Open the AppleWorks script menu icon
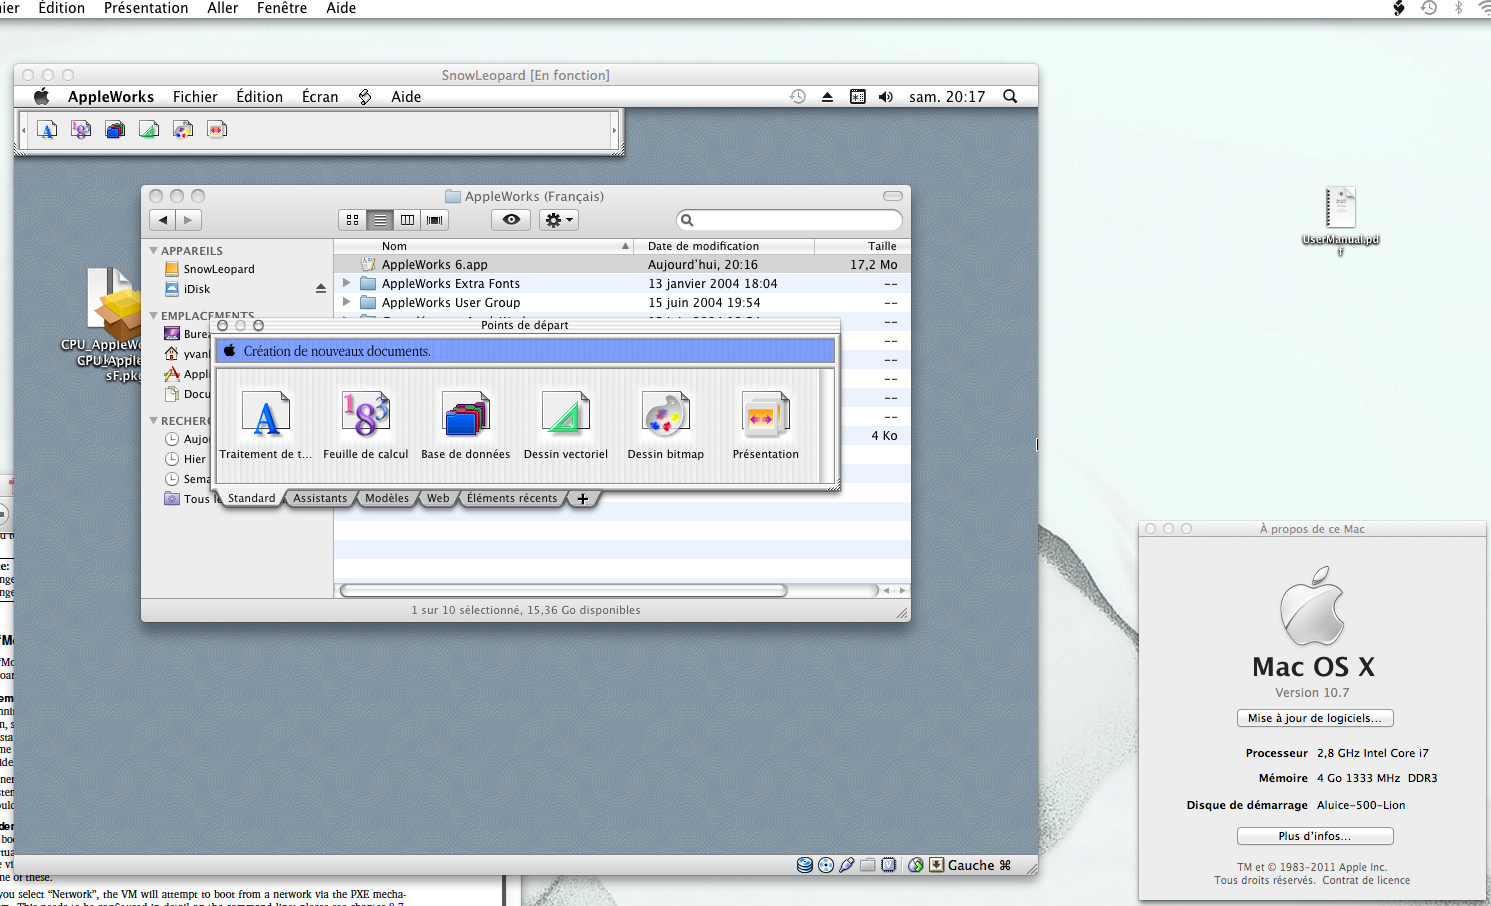The width and height of the screenshot is (1491, 906). point(365,97)
